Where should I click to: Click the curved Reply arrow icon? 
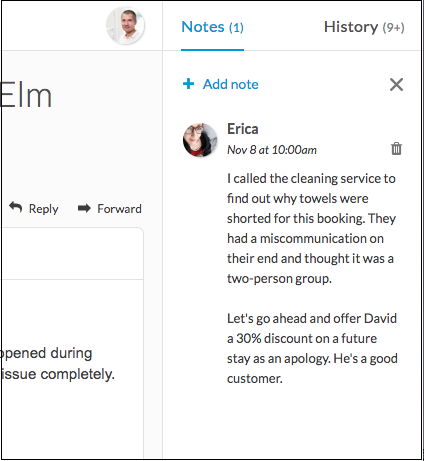[x=16, y=207]
